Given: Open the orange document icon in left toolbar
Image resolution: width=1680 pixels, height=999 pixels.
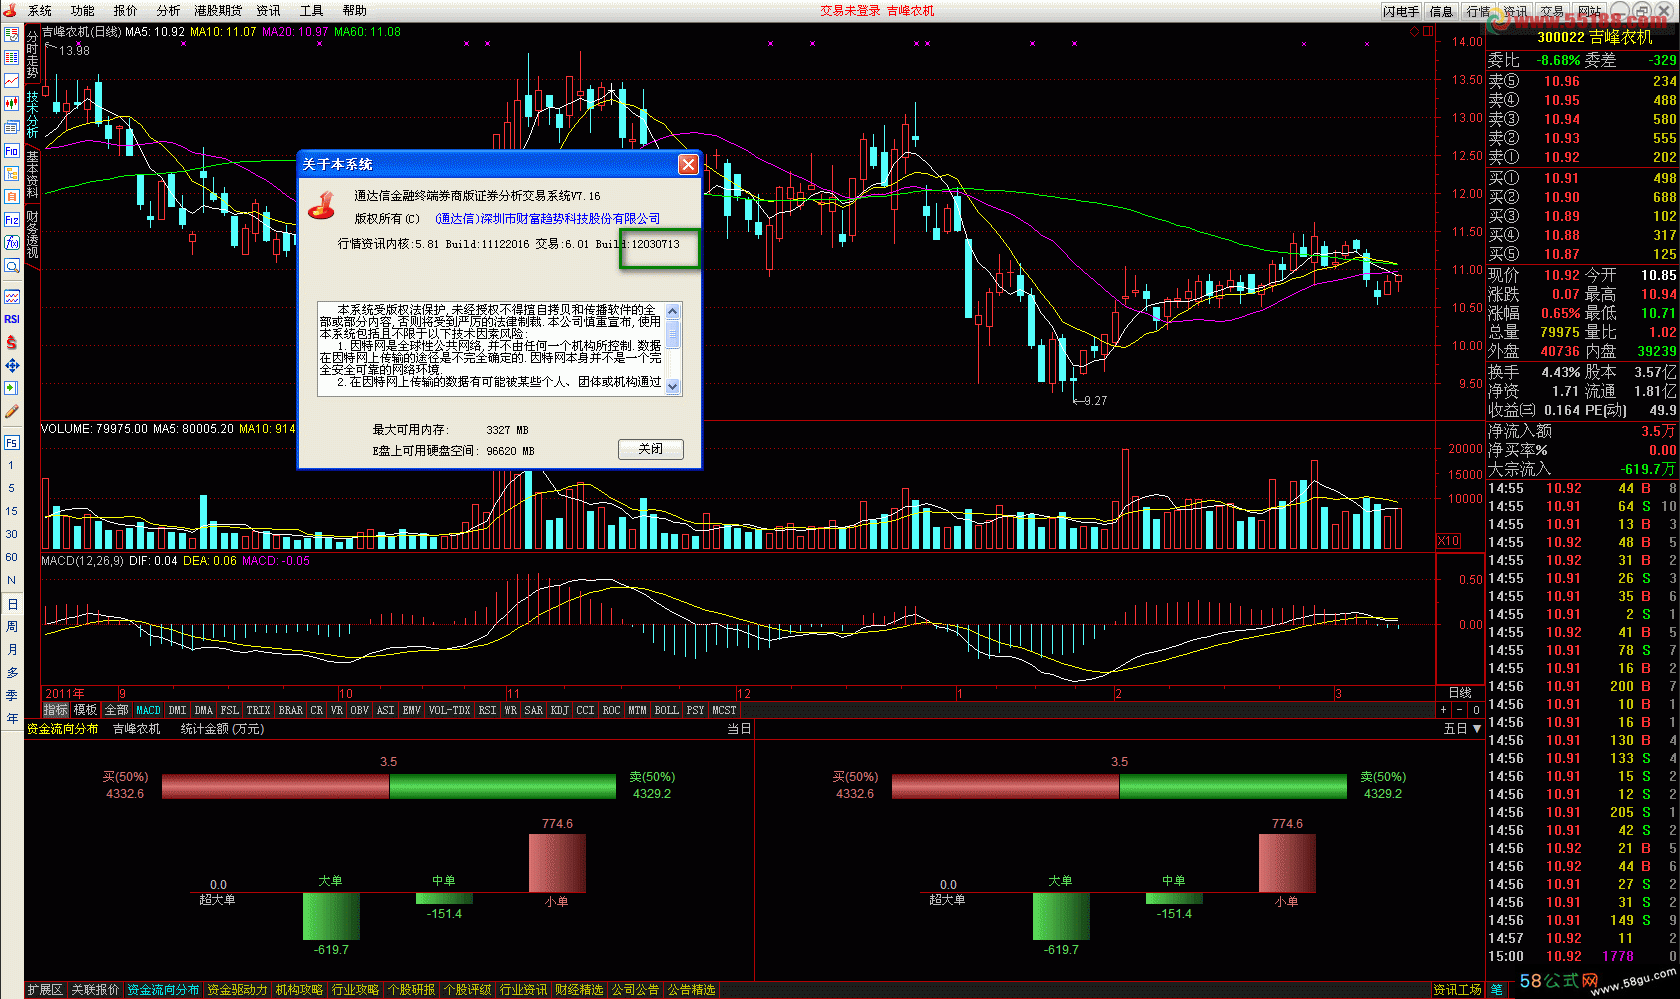Looking at the screenshot, I should (x=12, y=197).
